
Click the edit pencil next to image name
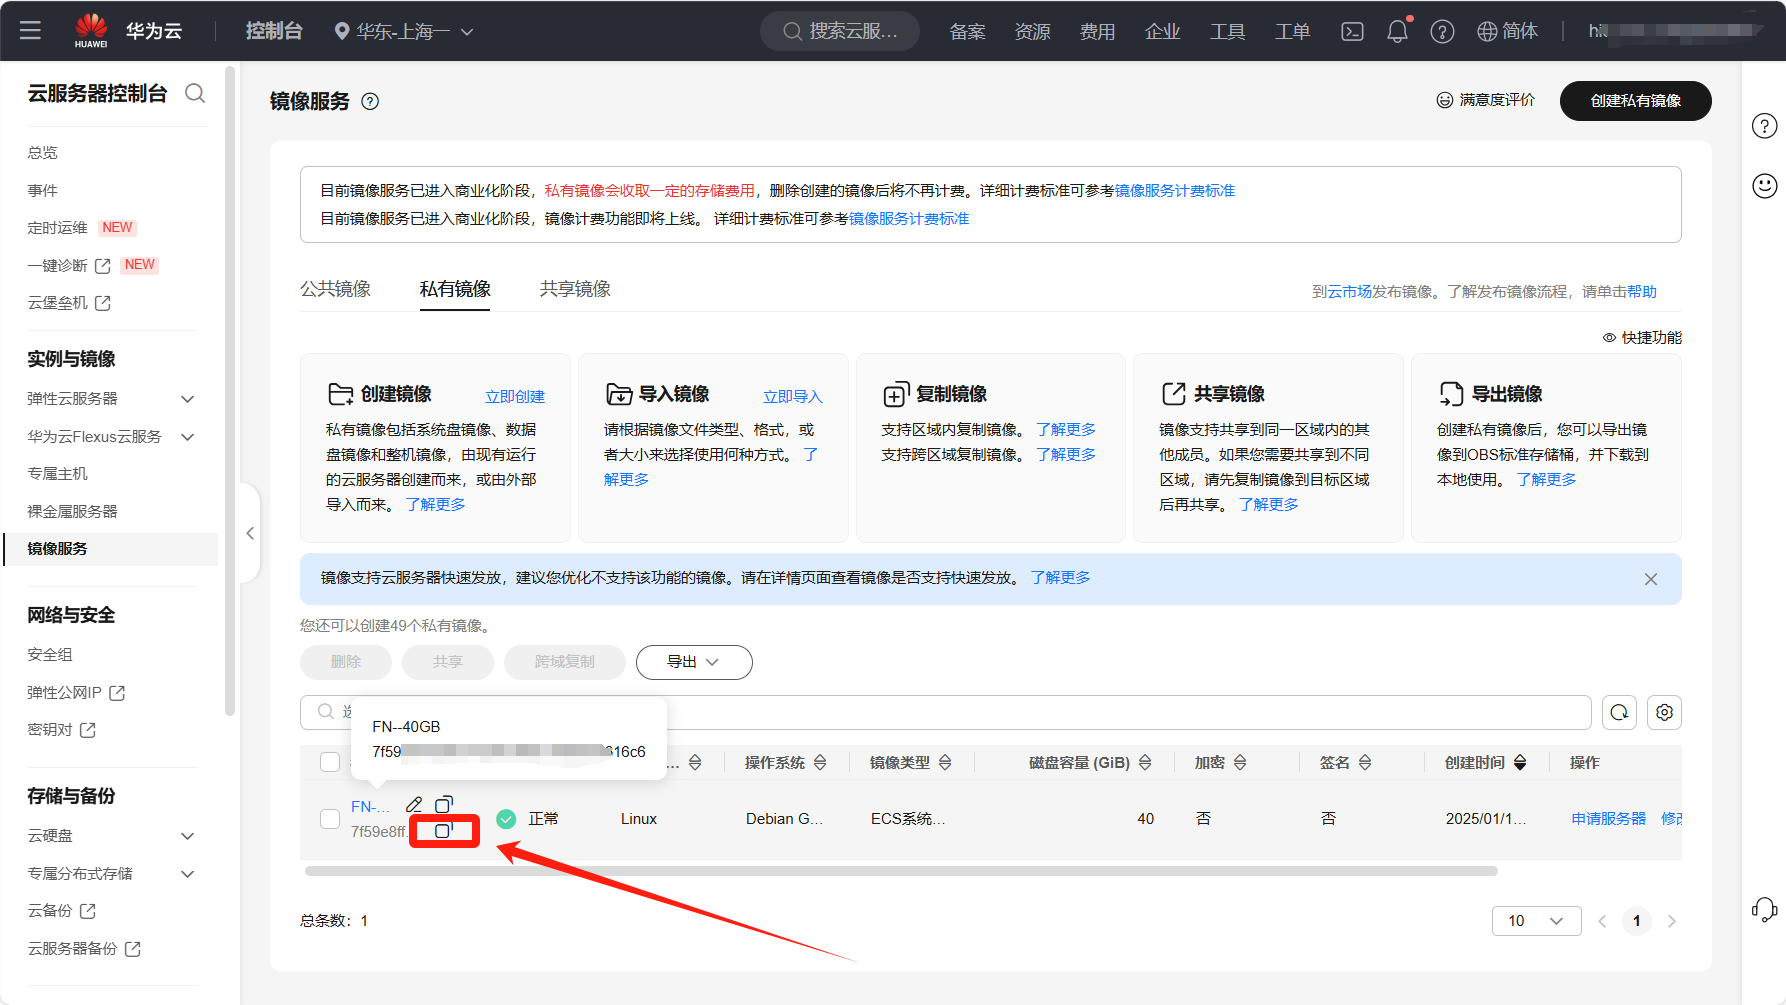click(414, 805)
